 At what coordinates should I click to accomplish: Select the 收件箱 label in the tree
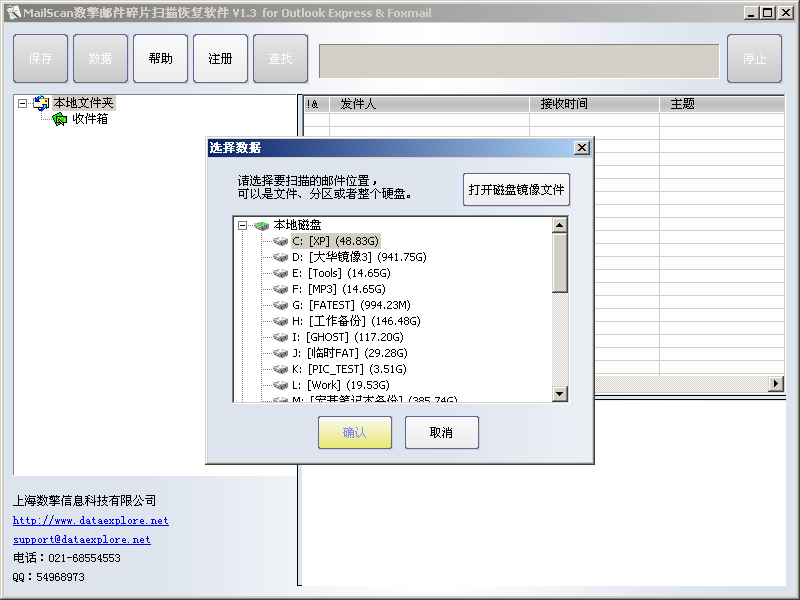(90, 119)
